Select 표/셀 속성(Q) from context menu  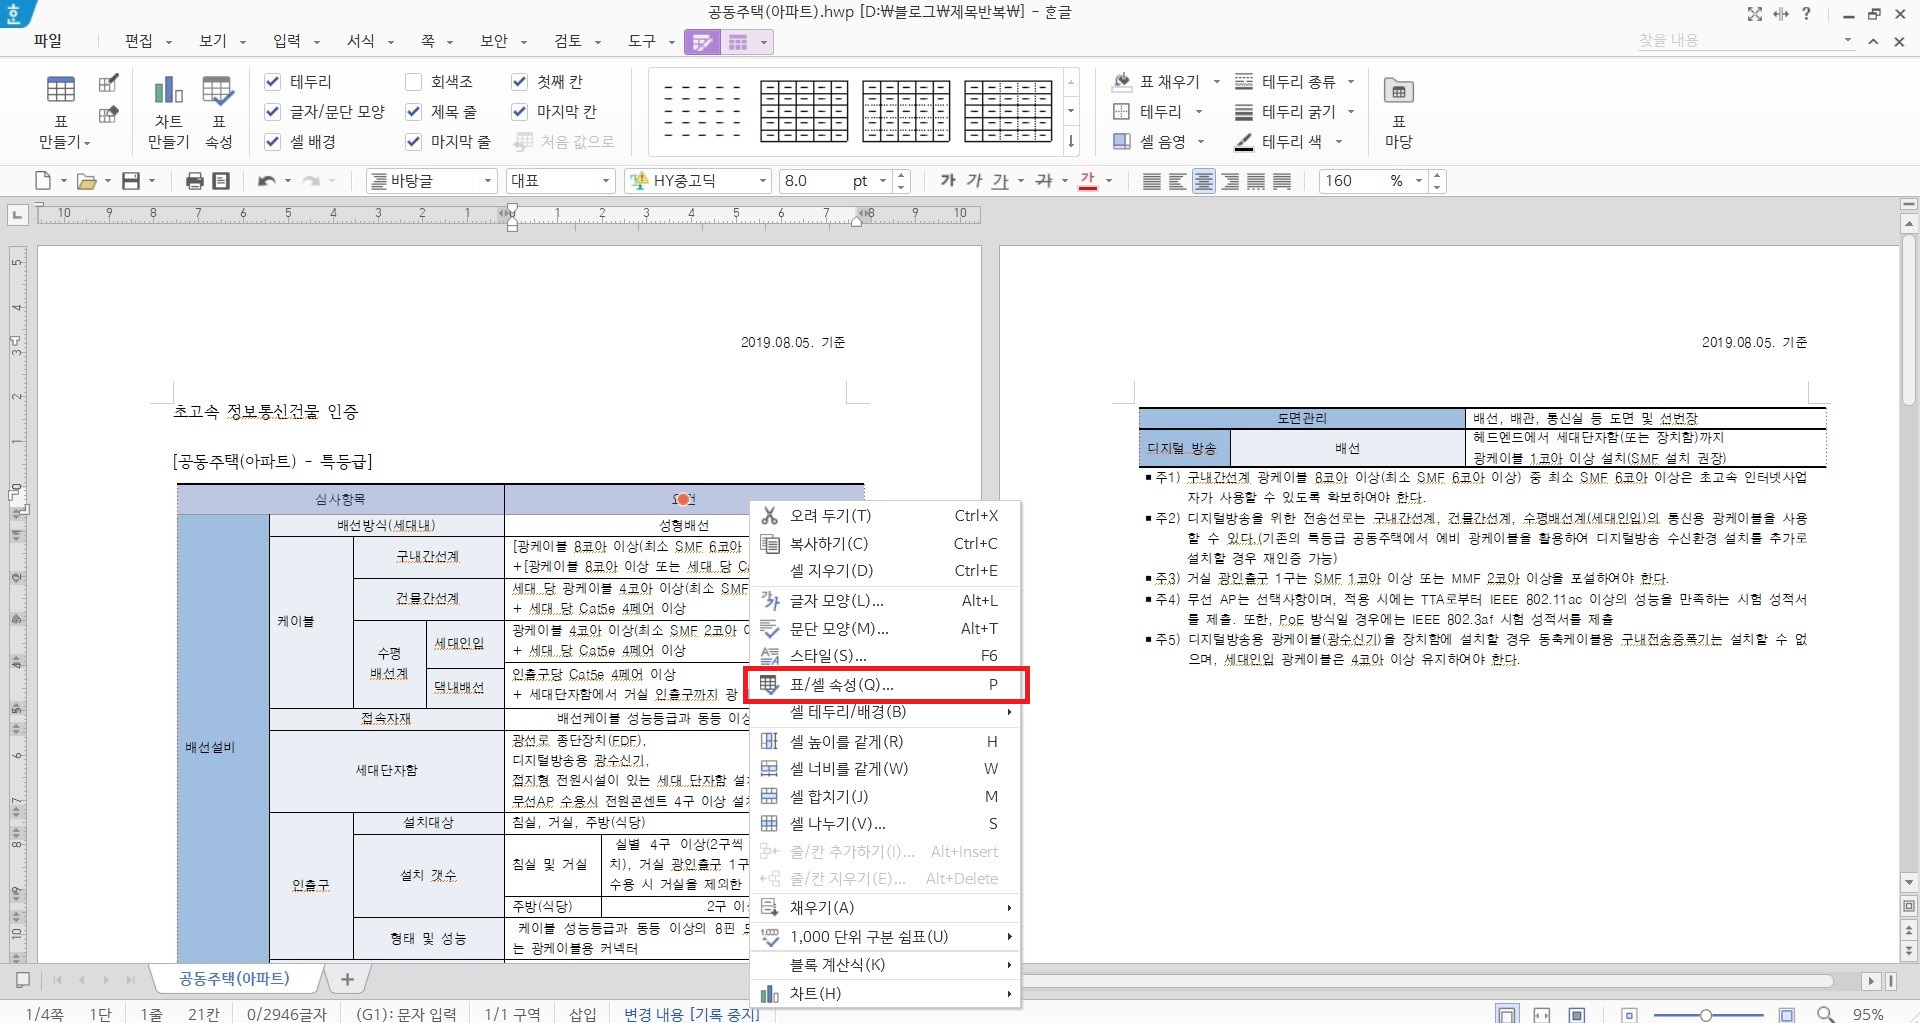point(887,685)
